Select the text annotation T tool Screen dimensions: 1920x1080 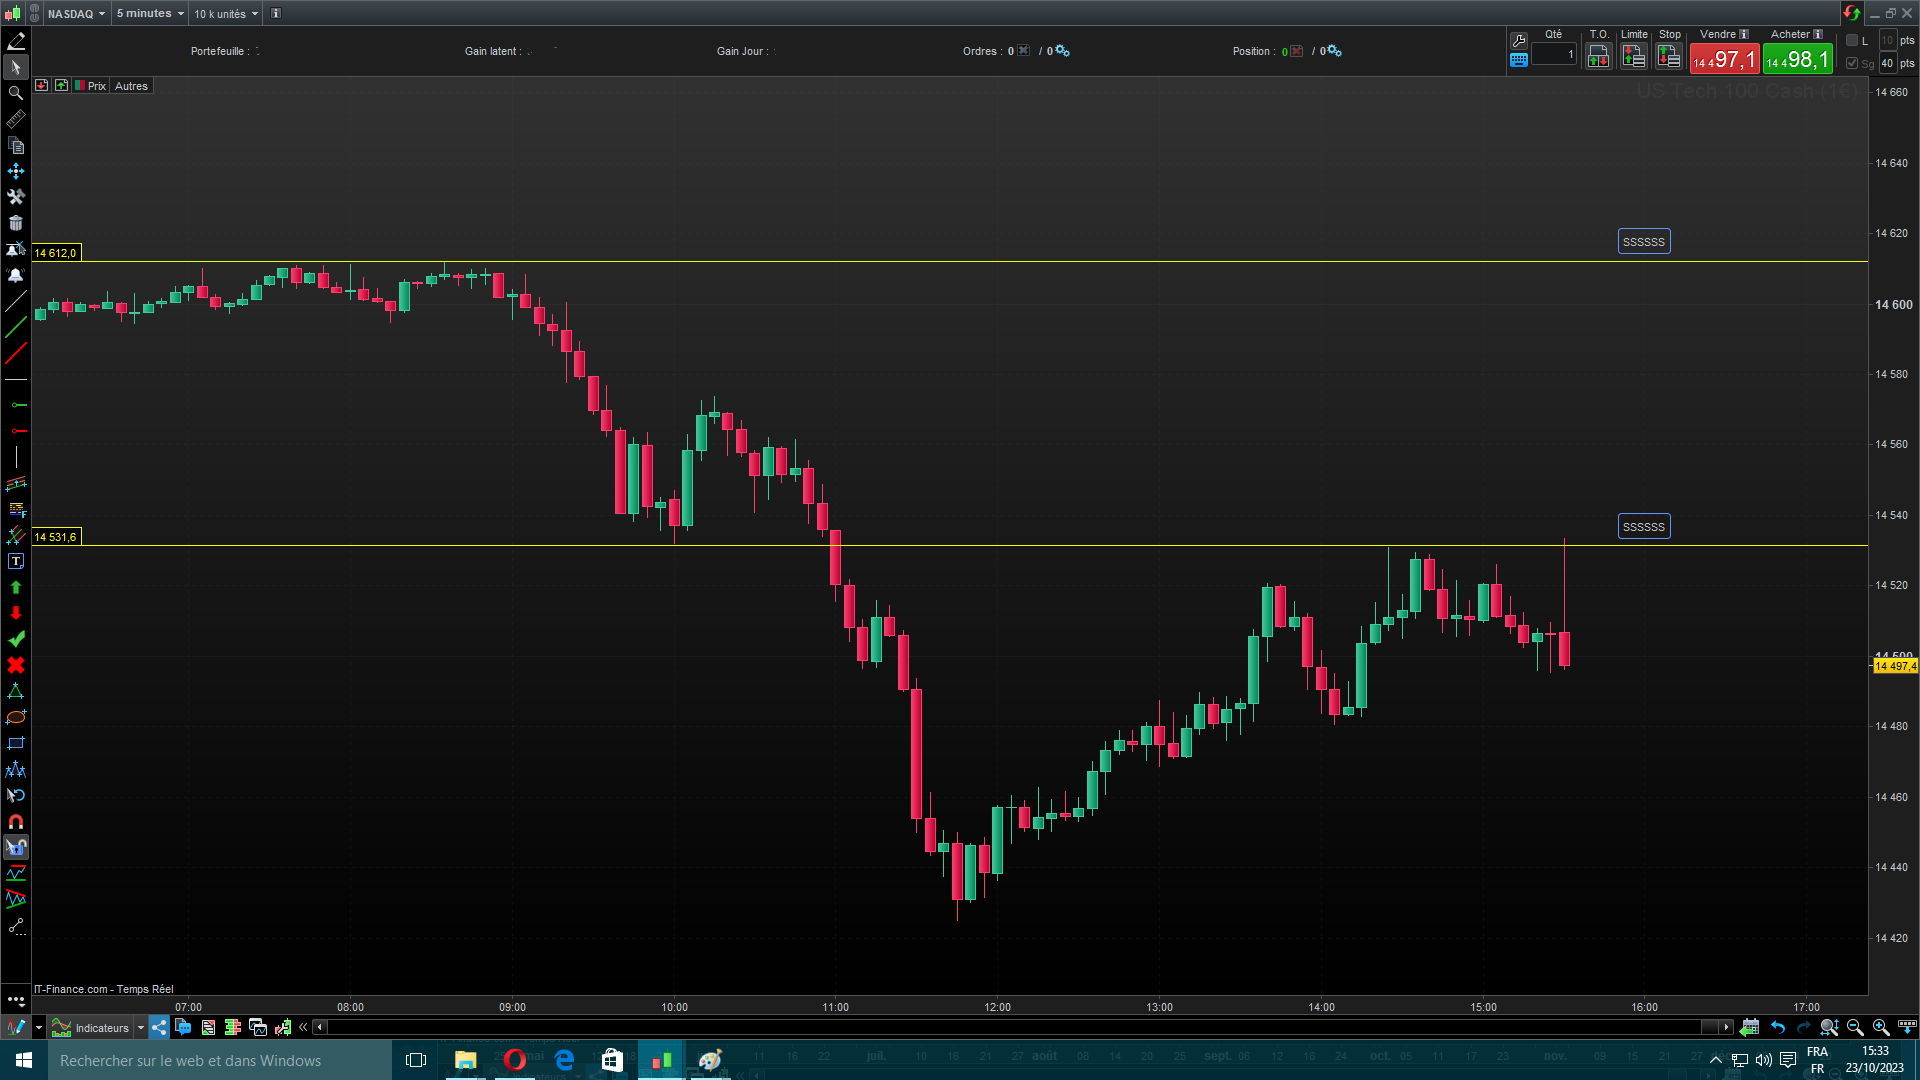(15, 561)
